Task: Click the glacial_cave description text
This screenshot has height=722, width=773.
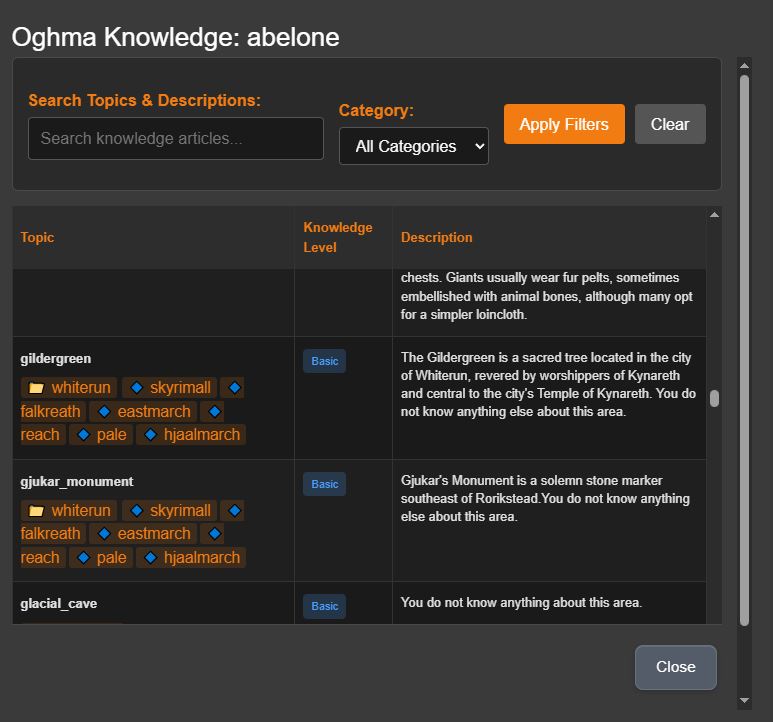Action: pos(521,603)
